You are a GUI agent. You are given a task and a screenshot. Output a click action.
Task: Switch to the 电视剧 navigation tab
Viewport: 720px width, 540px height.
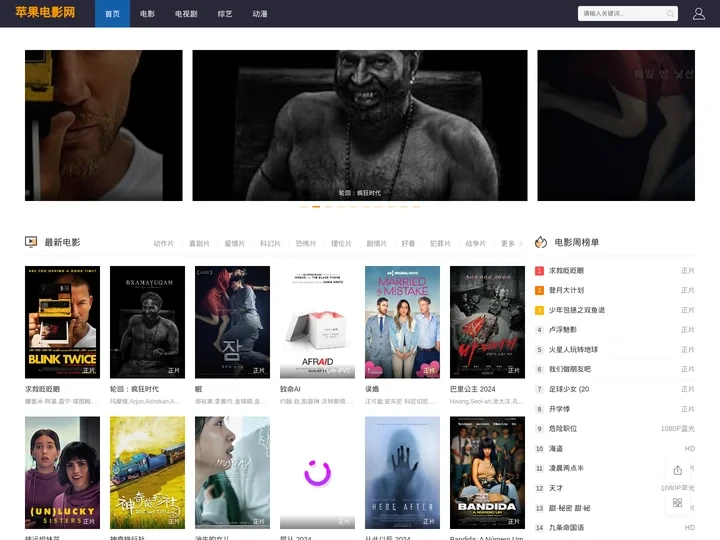[x=186, y=14]
